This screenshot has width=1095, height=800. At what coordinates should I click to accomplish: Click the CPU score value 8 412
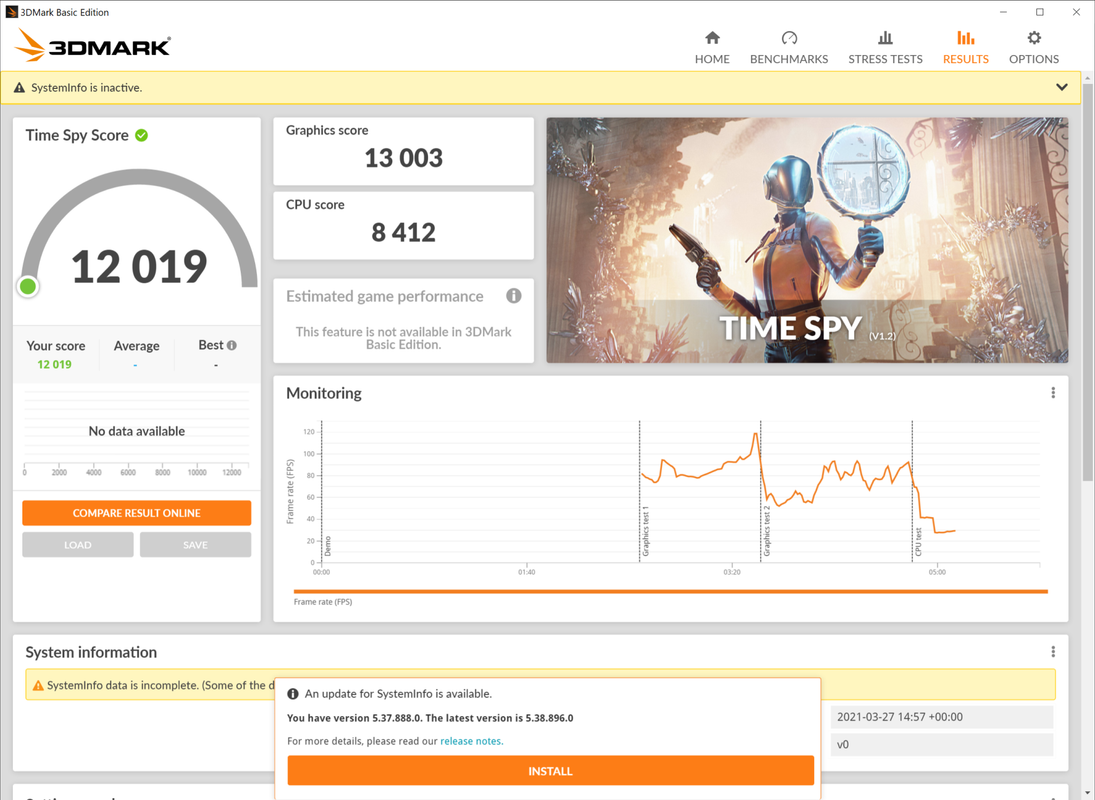click(404, 232)
